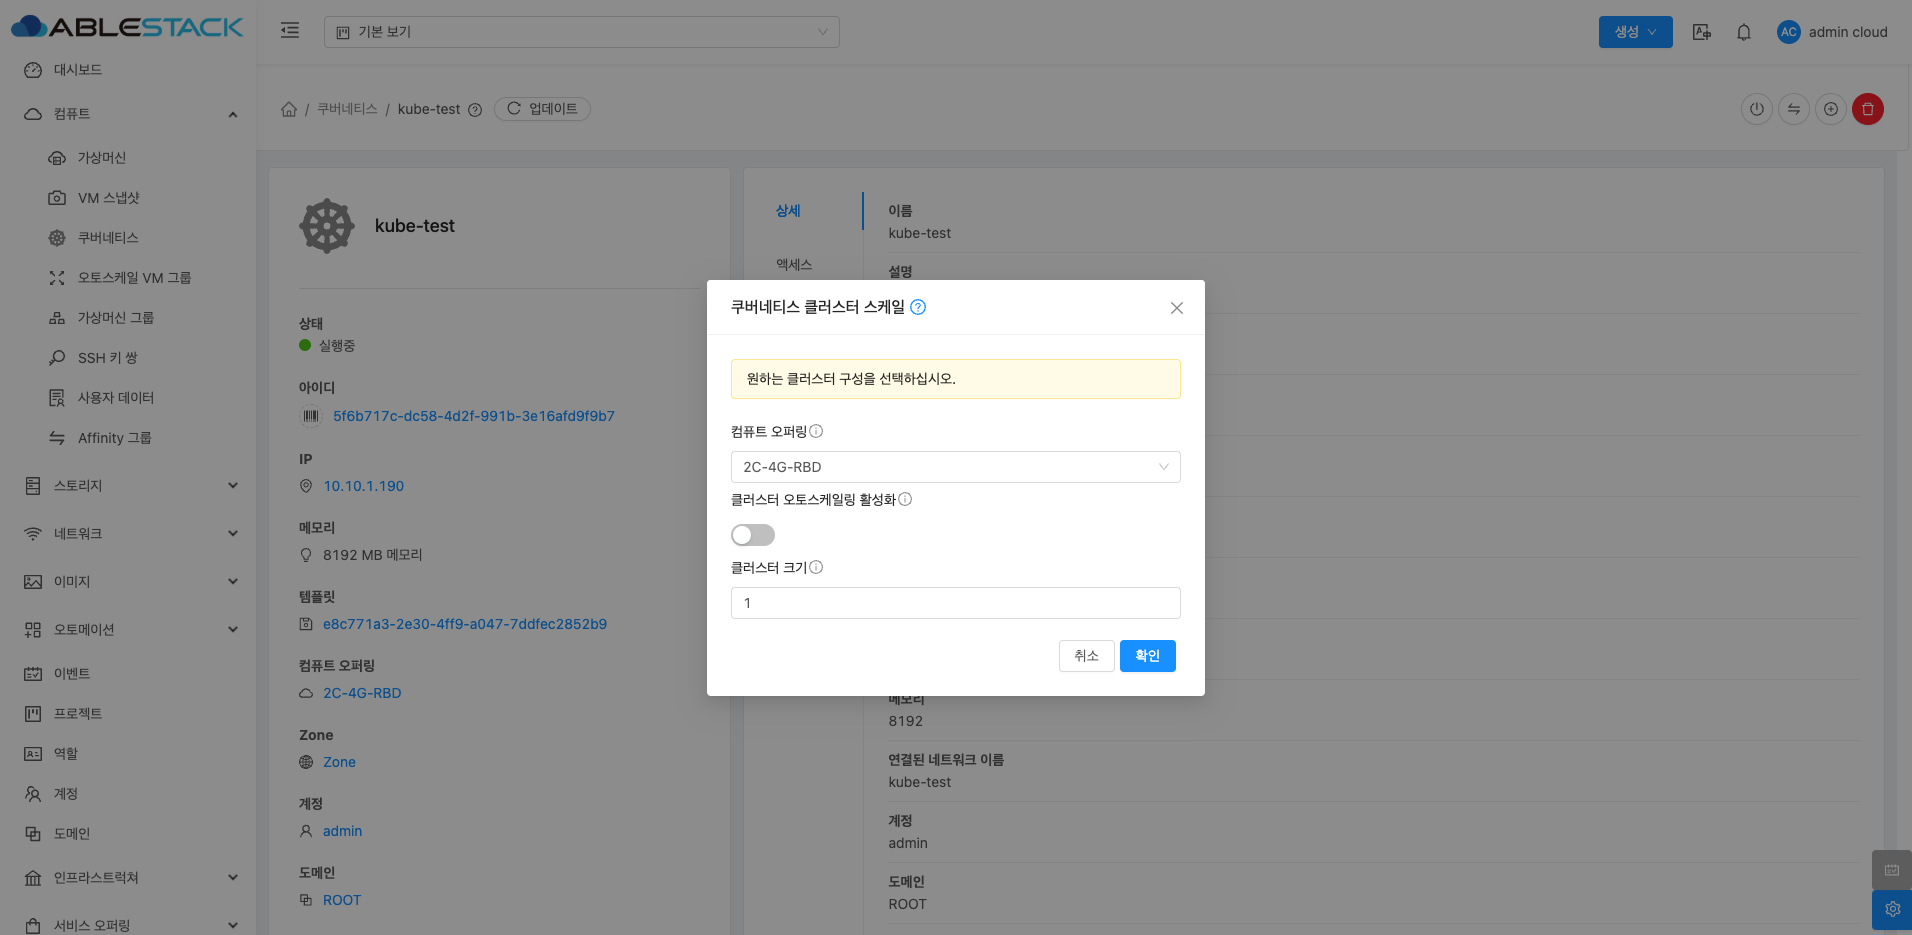
Task: Open the compute offering 2C-4G-RBD dropdown
Action: 955,467
